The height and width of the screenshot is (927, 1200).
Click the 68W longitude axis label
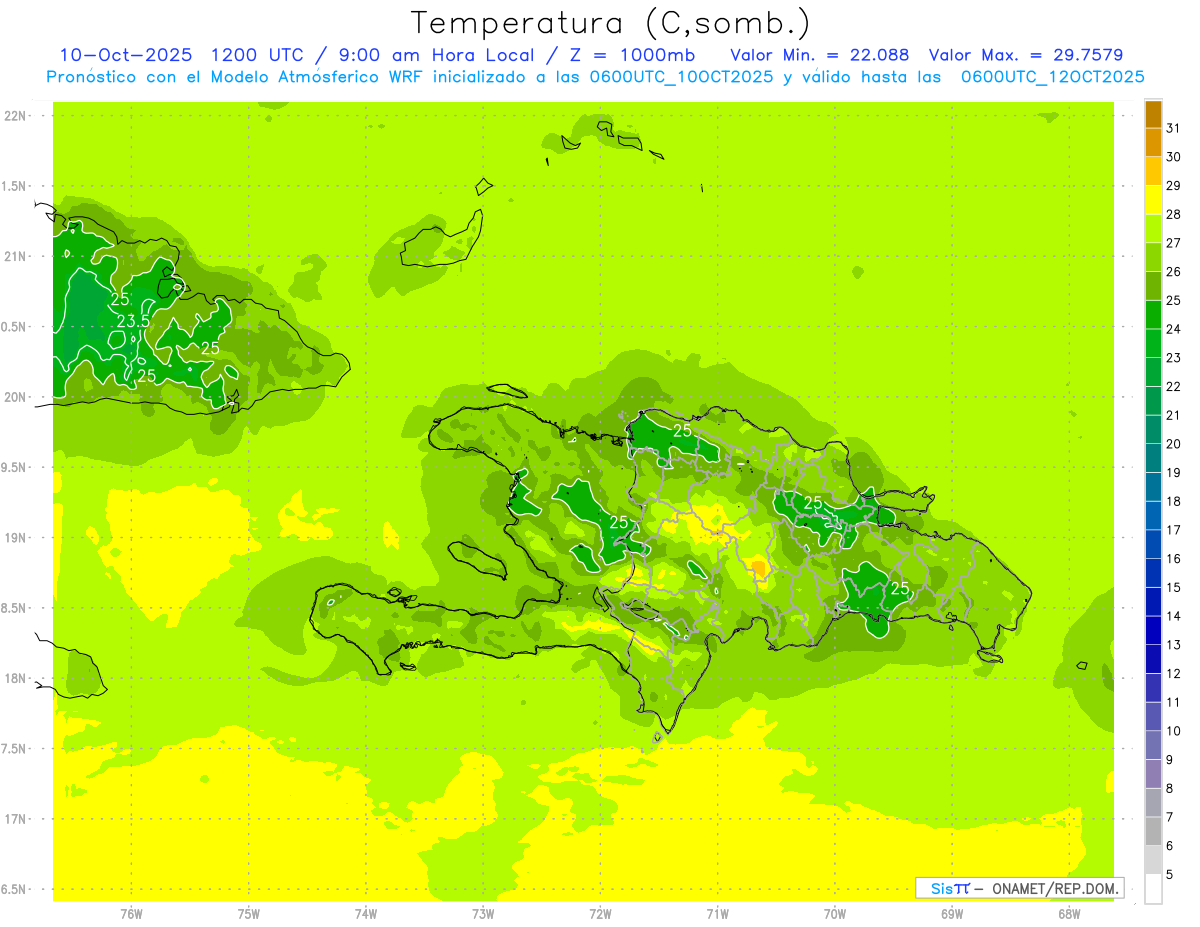[x=1068, y=913]
